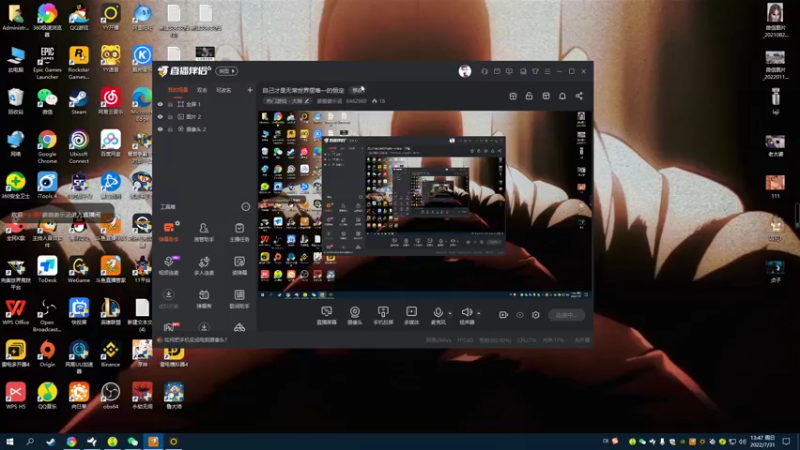The height and width of the screenshot is (450, 800).
Task: Open the 主播任务 tool
Action: 239,231
